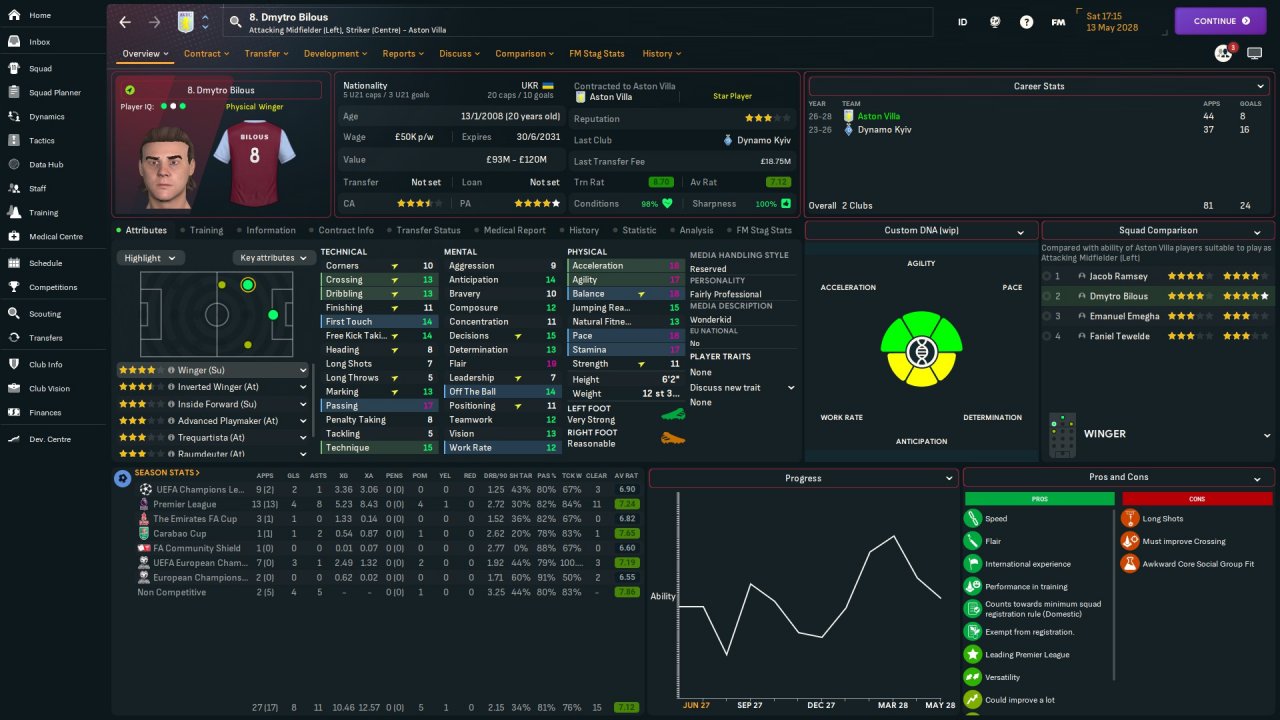Open the Pros and Cons dropdown

pos(1257,478)
